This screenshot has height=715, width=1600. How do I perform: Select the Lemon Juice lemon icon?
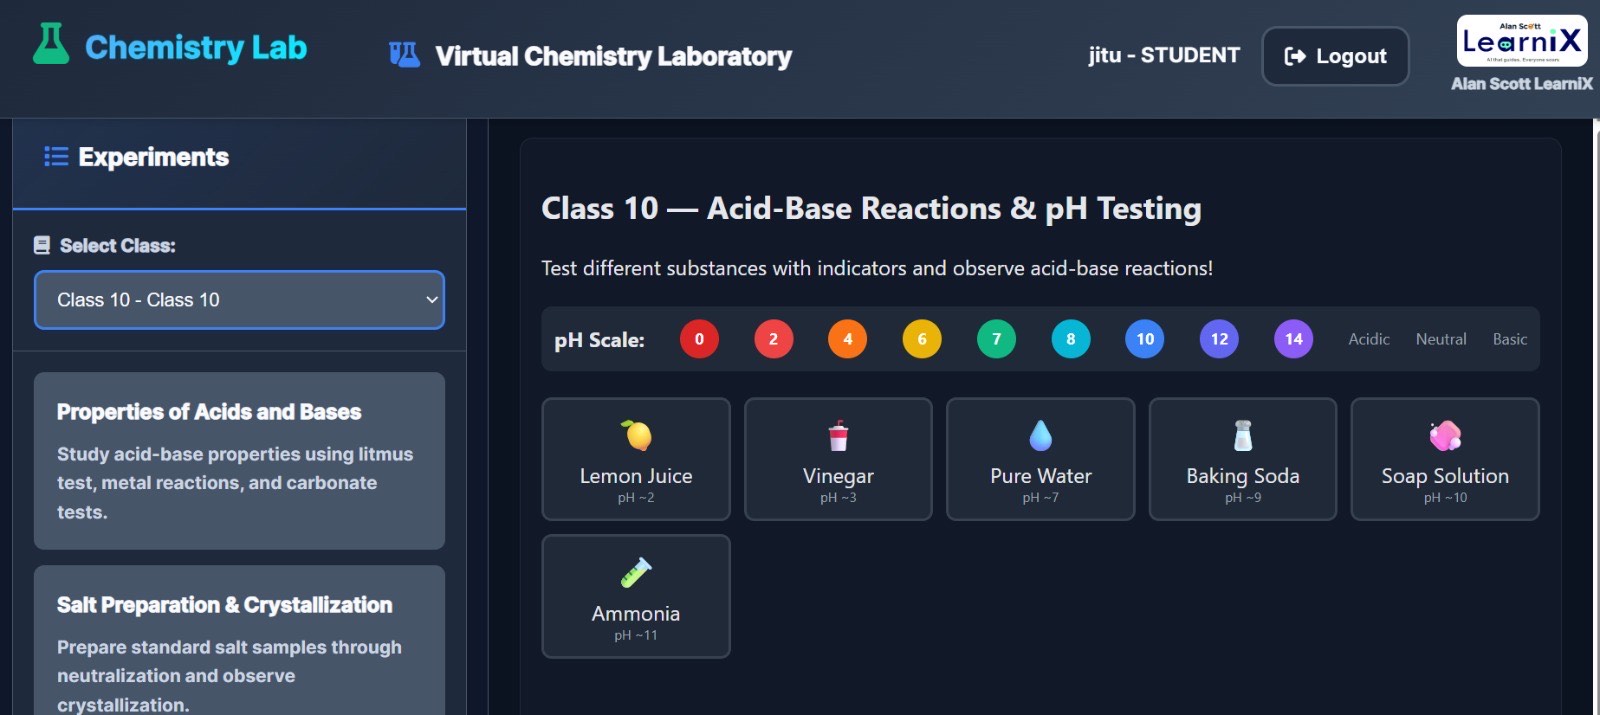tap(636, 436)
